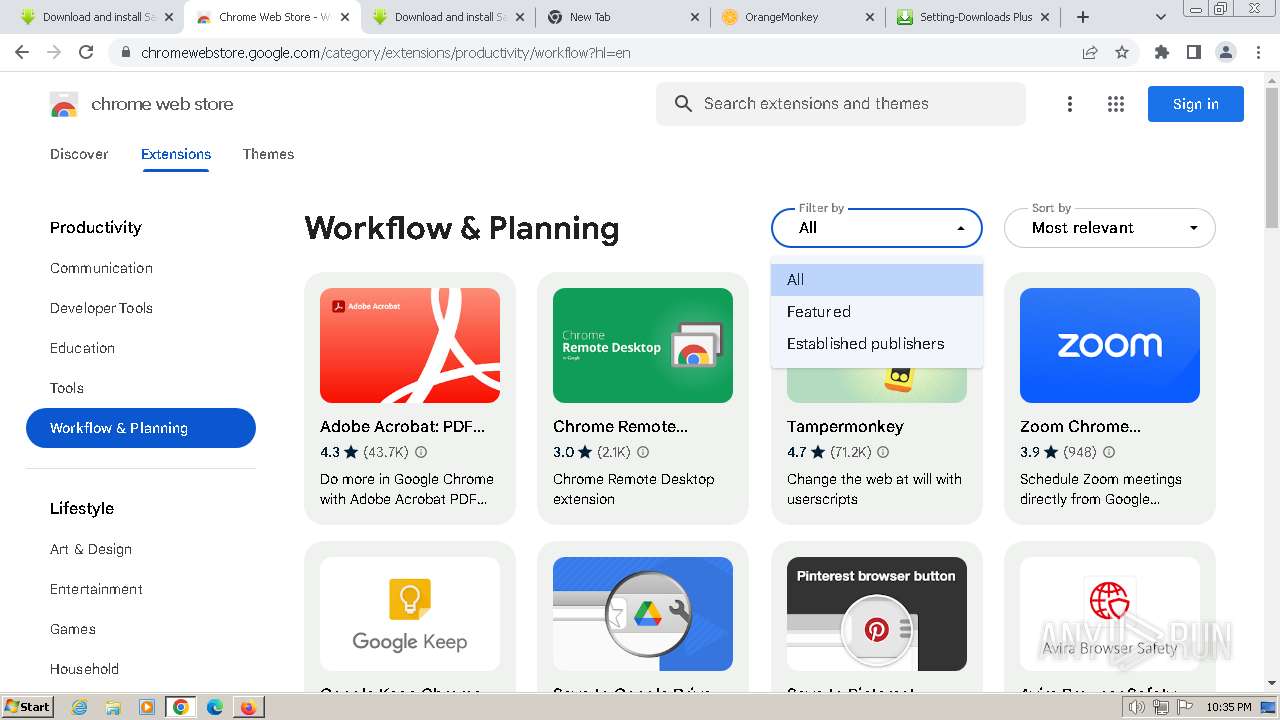Open the Zoom Chrome extension thumbnail
Image resolution: width=1280 pixels, height=720 pixels.
tap(1110, 346)
